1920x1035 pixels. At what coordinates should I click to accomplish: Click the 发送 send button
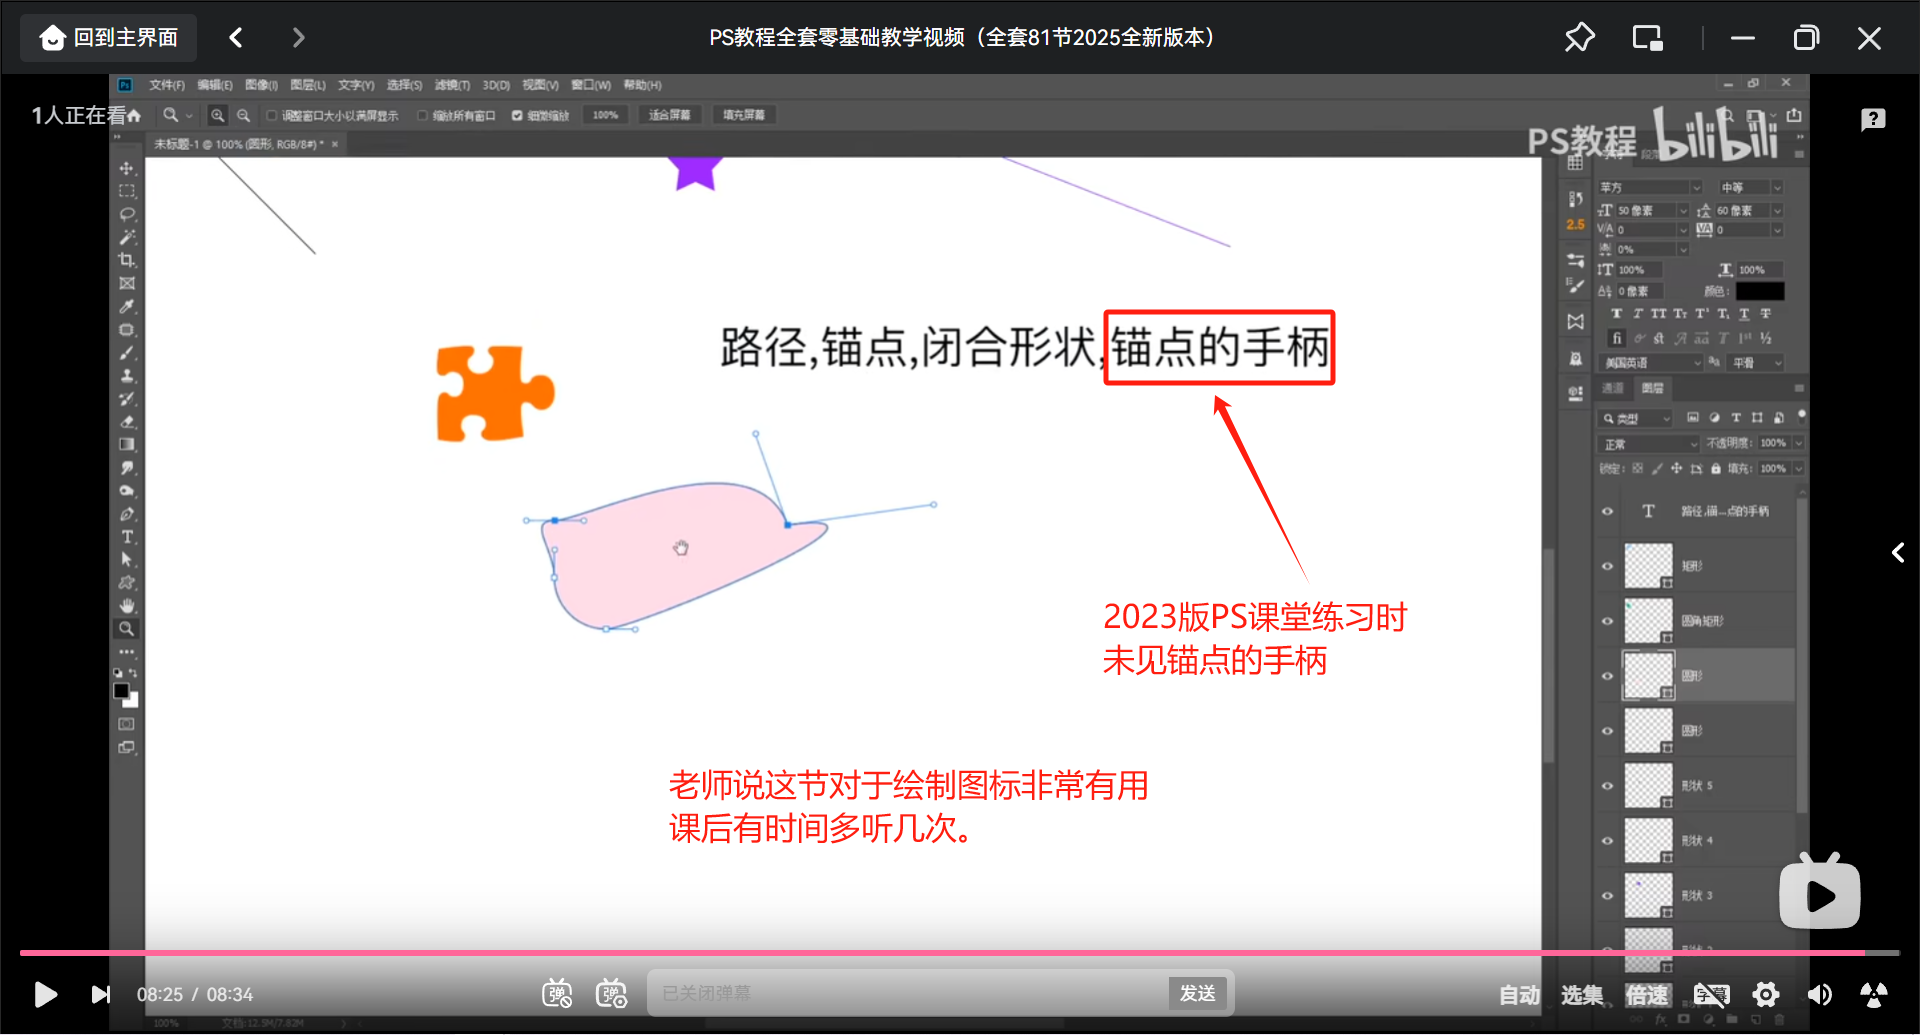coord(1197,993)
